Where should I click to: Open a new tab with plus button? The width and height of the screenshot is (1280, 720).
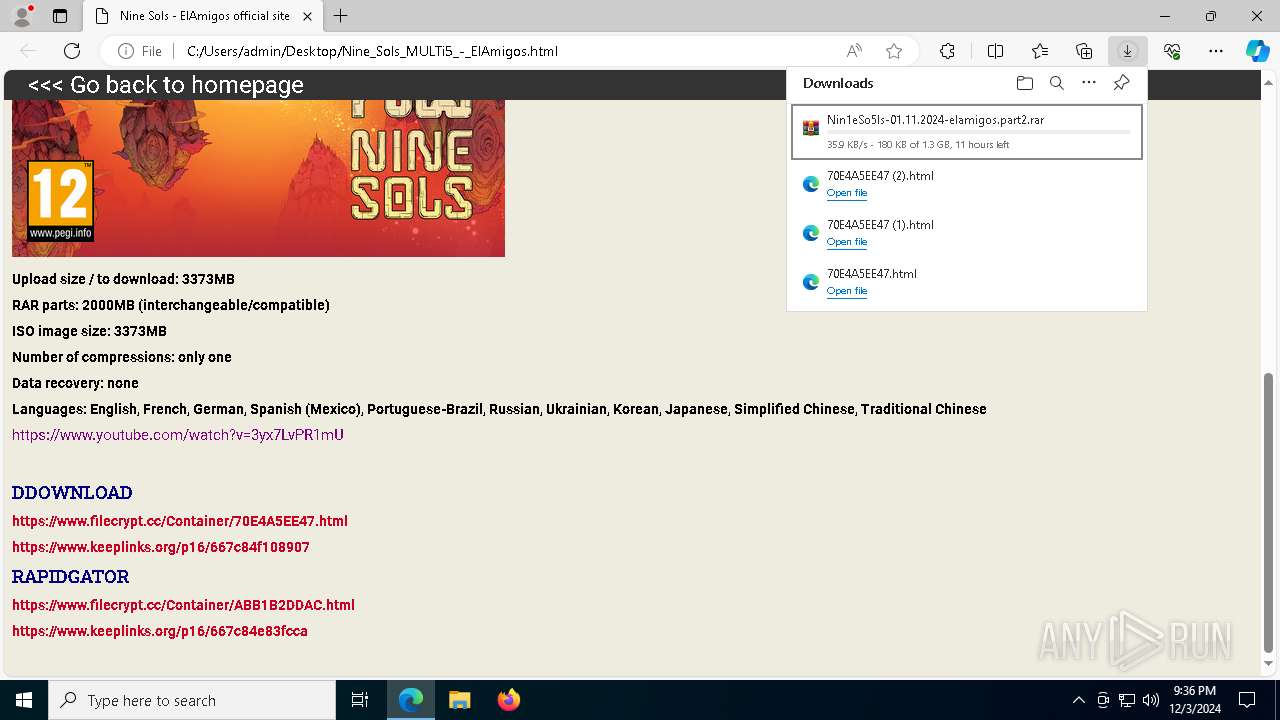point(340,16)
